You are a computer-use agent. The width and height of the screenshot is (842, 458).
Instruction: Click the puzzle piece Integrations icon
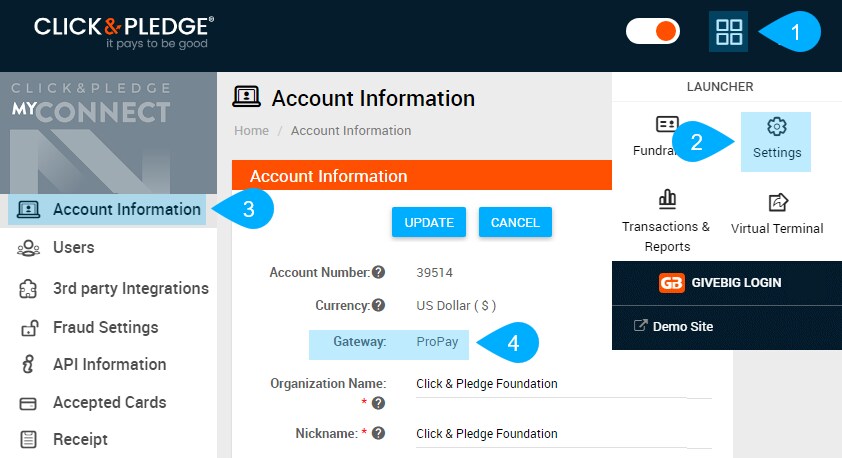tap(28, 289)
